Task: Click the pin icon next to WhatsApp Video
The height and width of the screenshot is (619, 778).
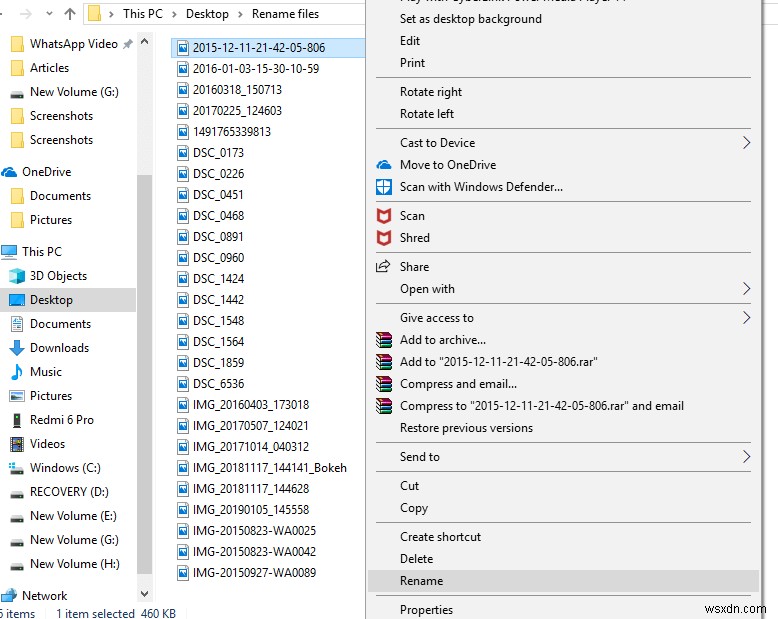Action: coord(128,44)
